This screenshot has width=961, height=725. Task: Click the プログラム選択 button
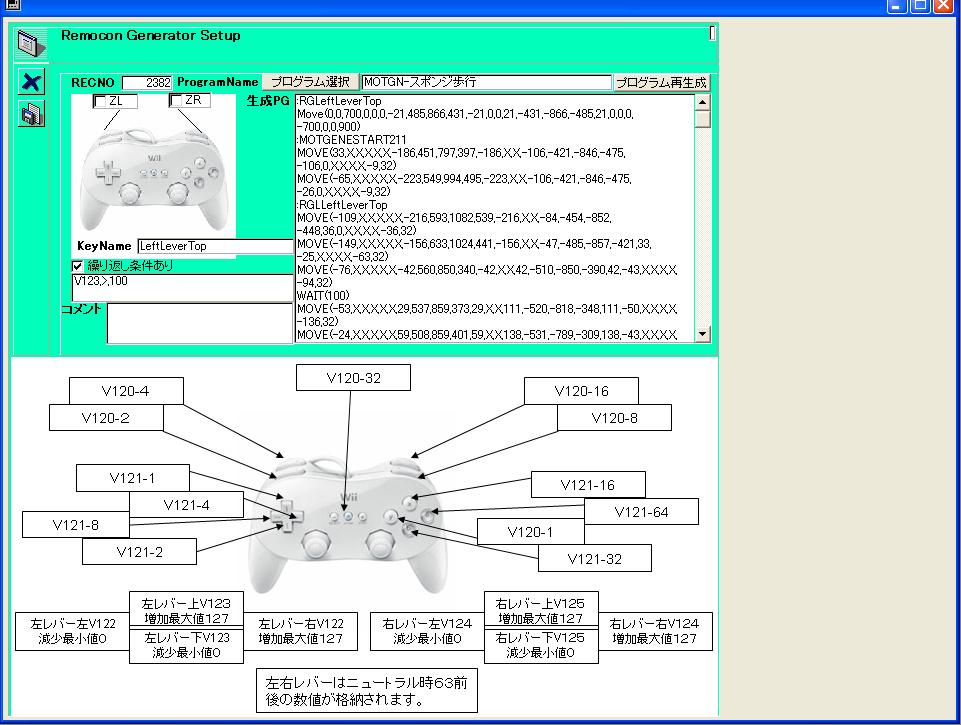pos(310,82)
